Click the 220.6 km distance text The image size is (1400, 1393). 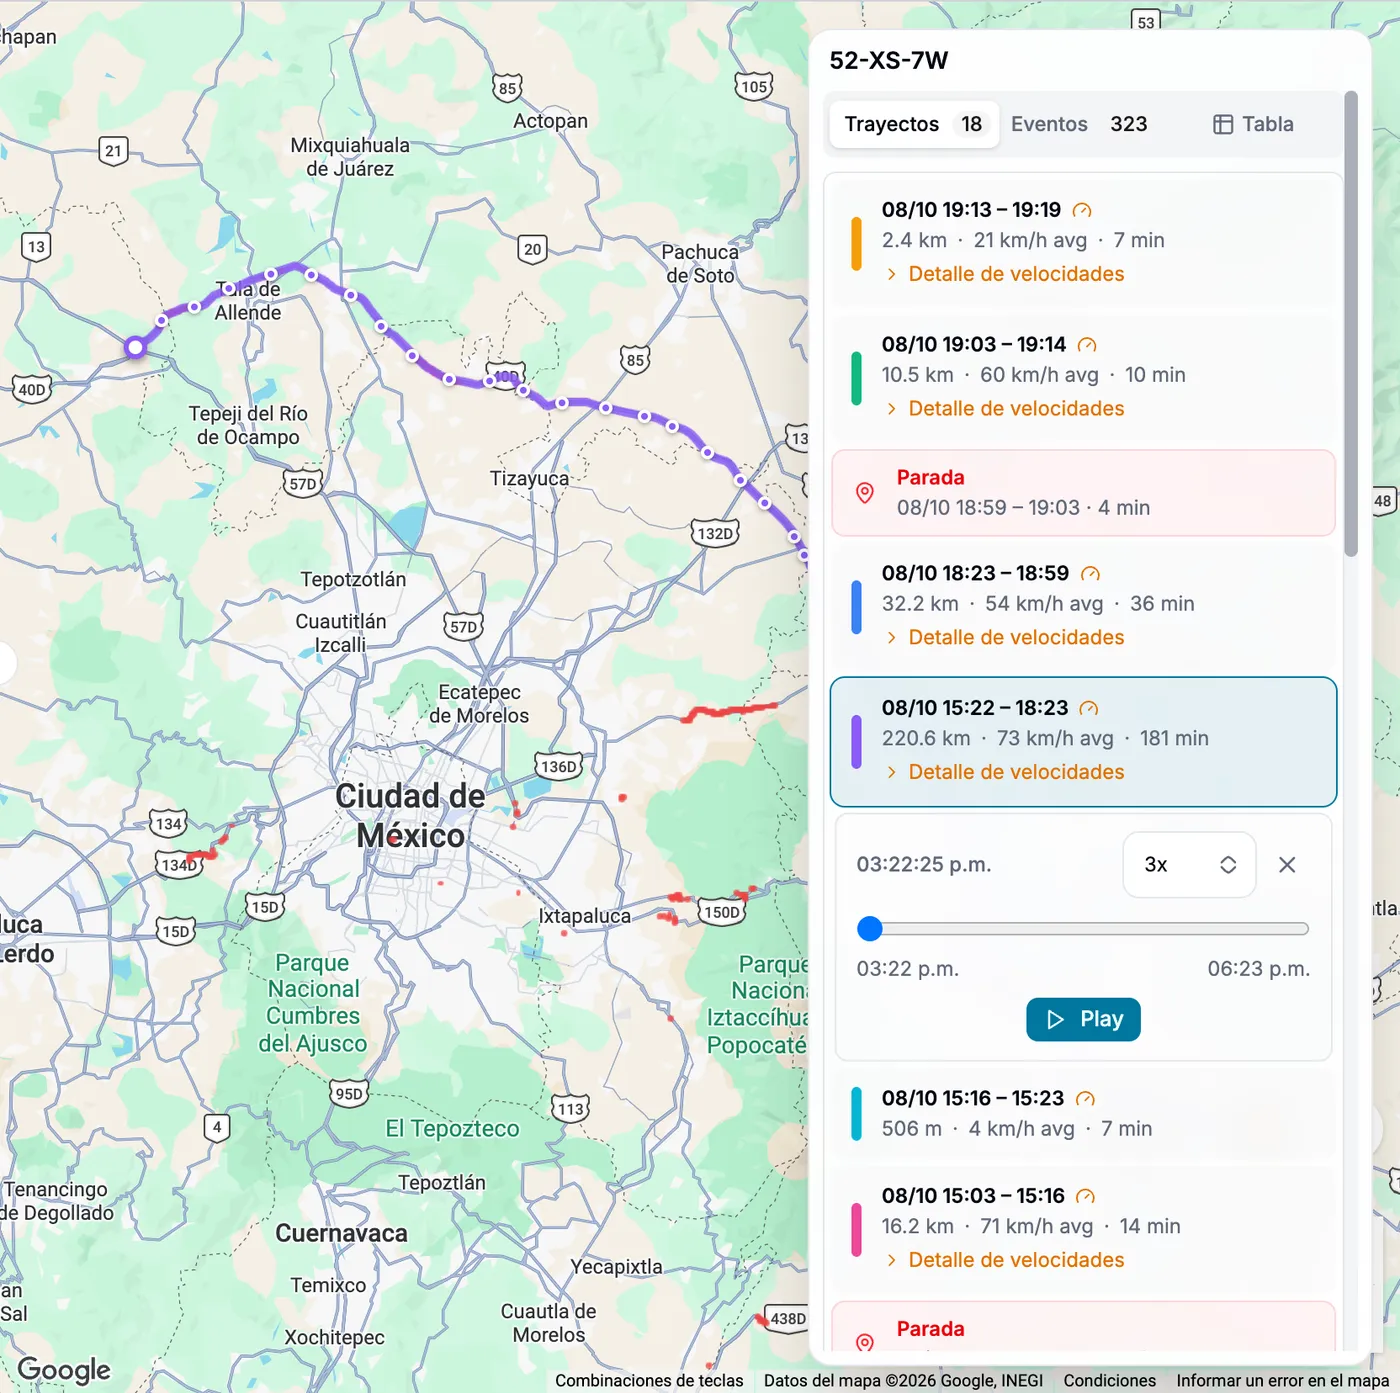[x=926, y=739]
